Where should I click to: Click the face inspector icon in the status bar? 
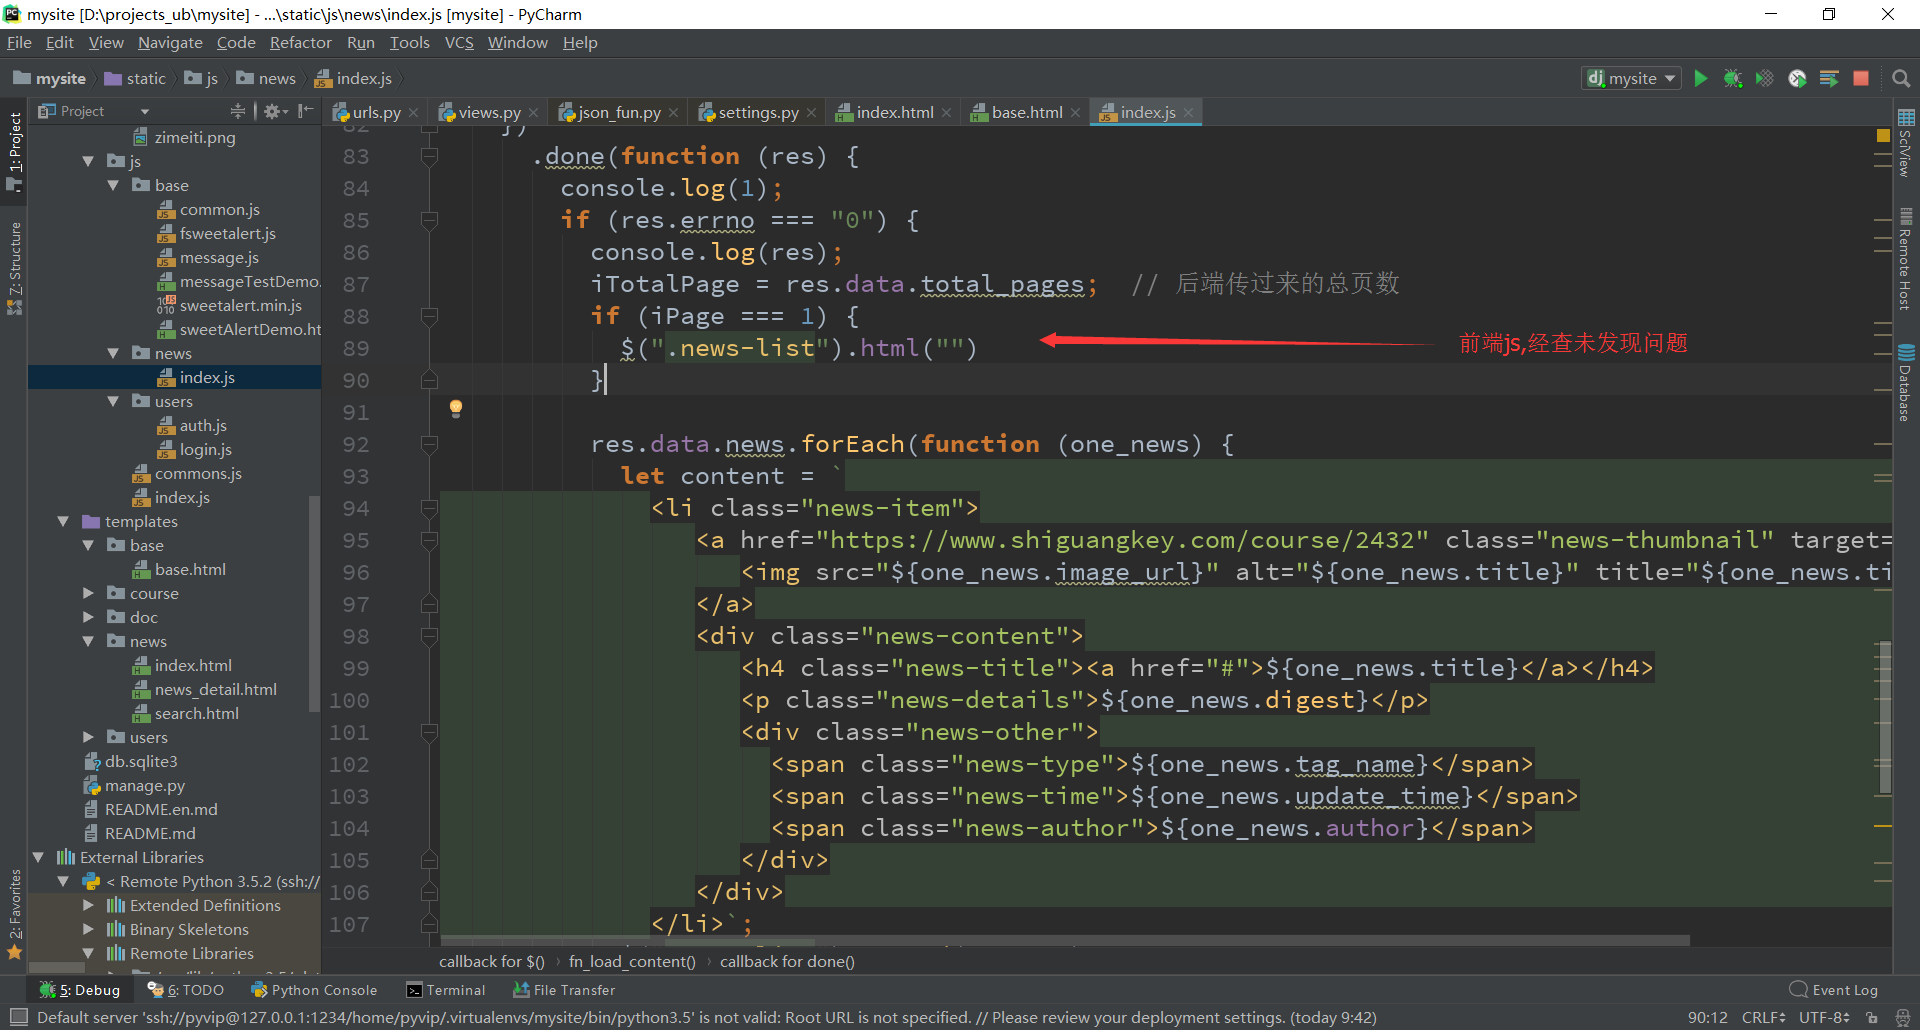(1903, 1018)
